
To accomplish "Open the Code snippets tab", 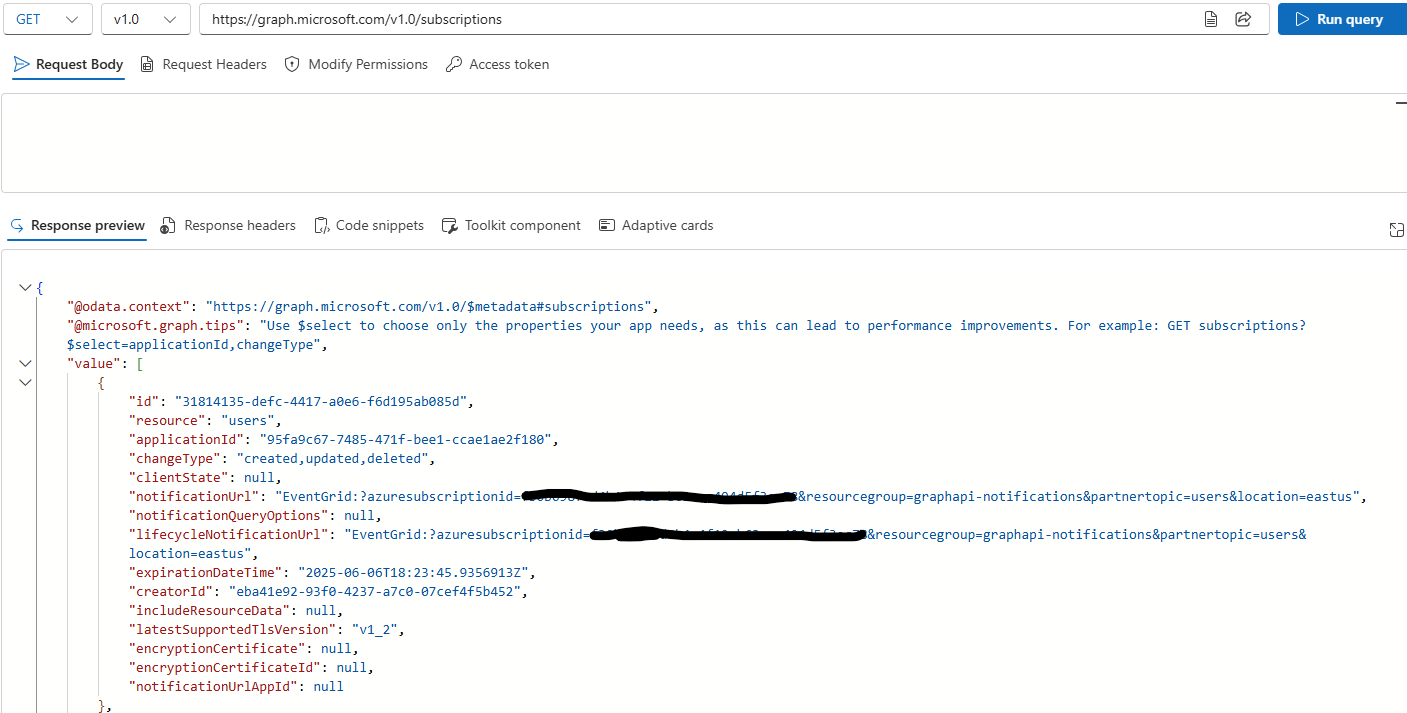I will 369,226.
